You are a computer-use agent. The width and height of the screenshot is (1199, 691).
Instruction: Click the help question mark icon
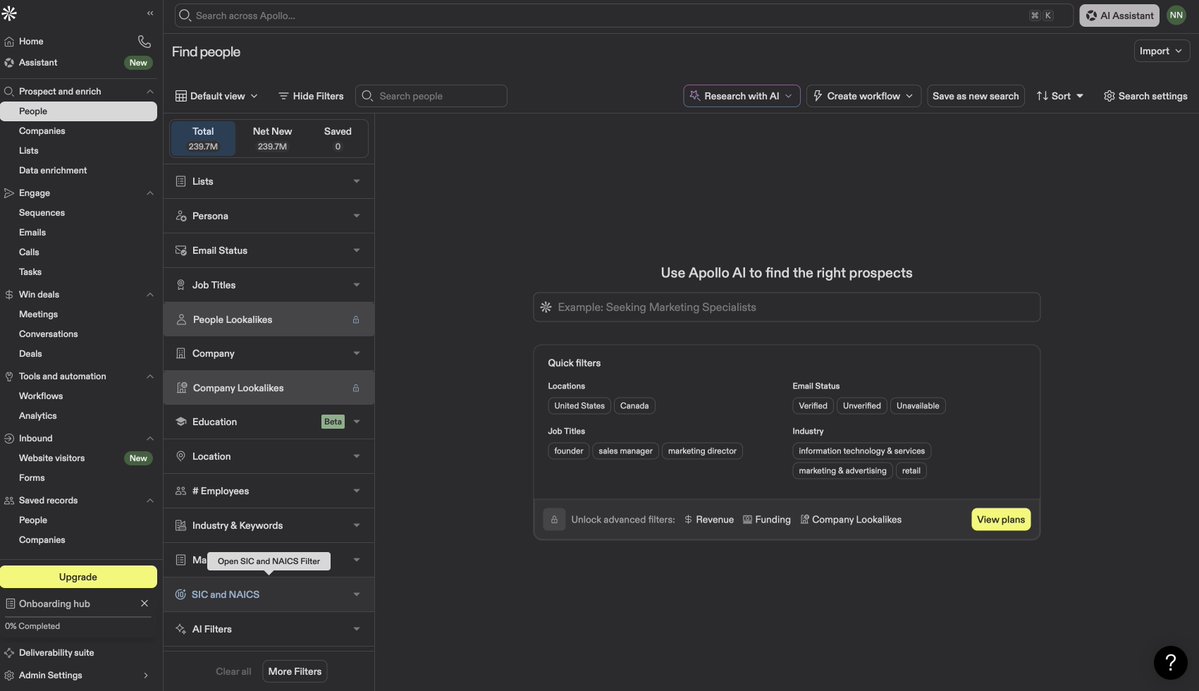[1170, 663]
